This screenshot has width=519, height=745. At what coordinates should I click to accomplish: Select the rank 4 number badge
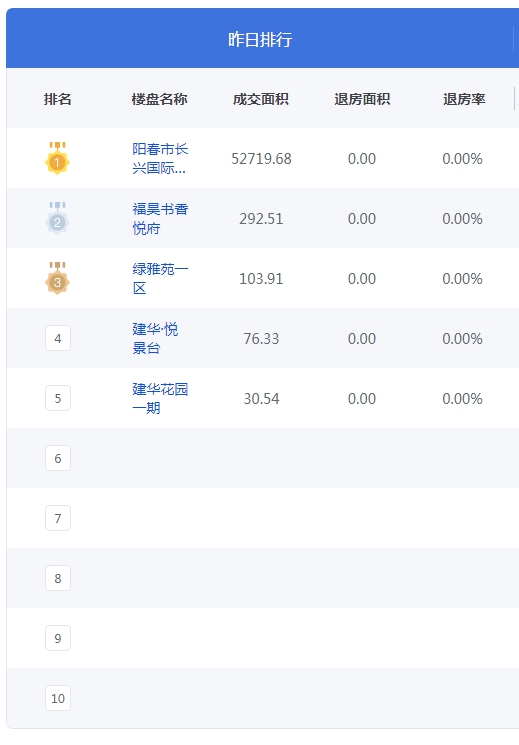point(58,338)
